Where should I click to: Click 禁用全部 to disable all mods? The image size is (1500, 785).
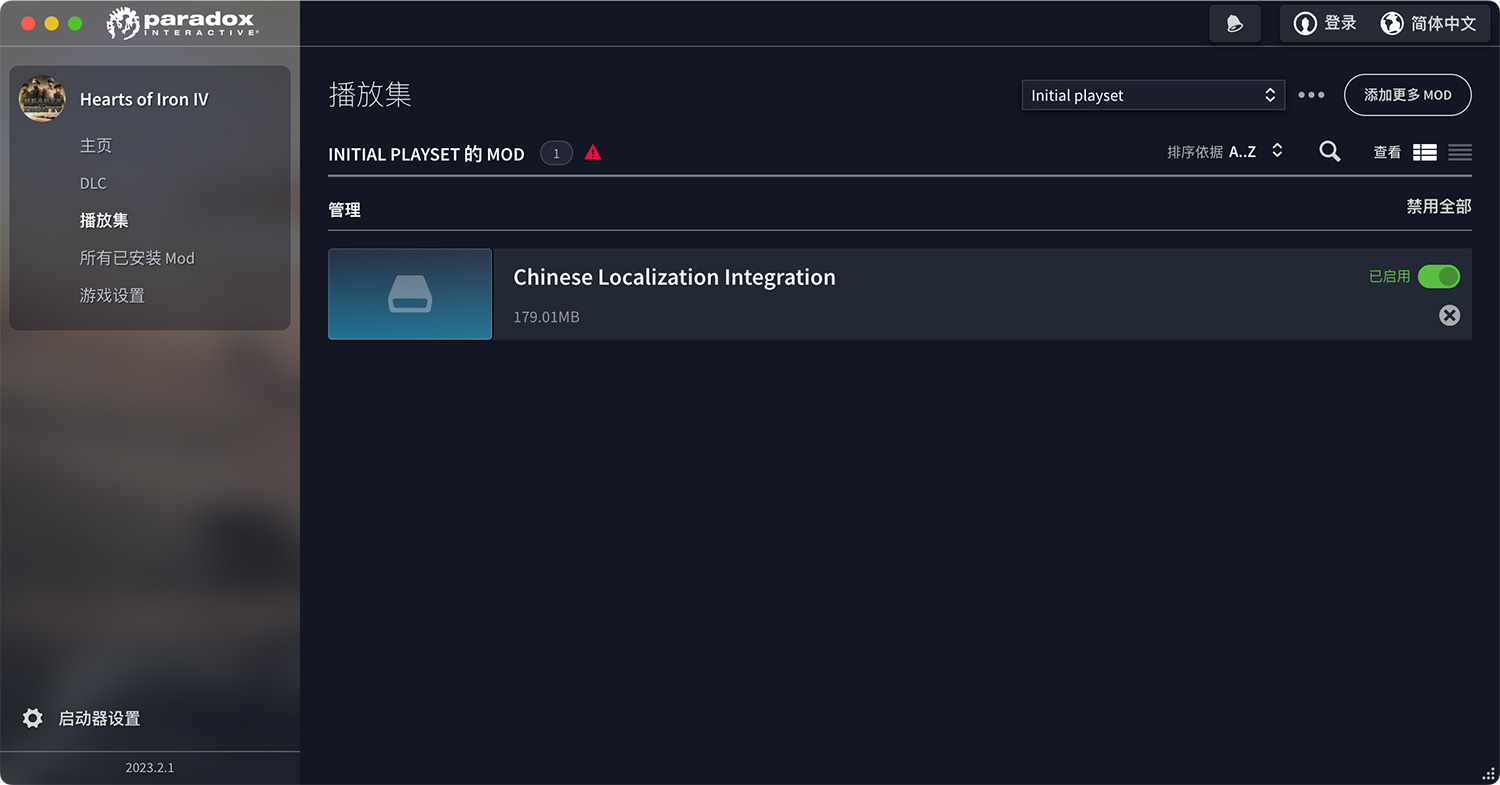pyautogui.click(x=1439, y=206)
